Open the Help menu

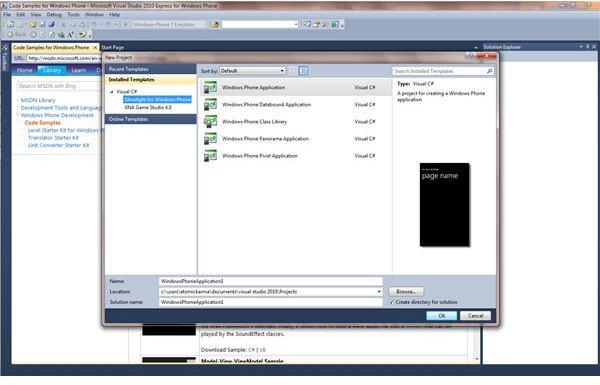coord(114,15)
